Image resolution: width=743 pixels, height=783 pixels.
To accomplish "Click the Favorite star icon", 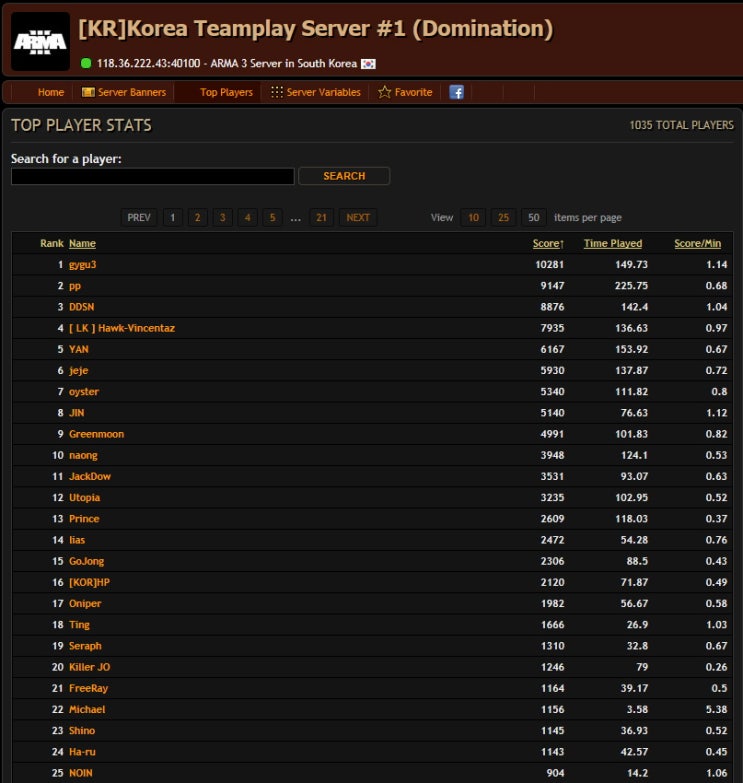I will click(384, 92).
